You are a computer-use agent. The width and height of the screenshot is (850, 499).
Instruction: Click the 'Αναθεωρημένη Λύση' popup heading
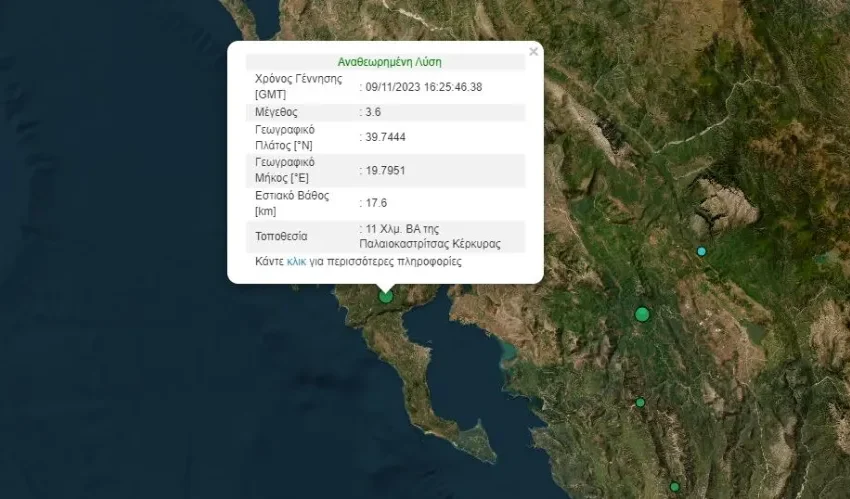click(x=389, y=62)
